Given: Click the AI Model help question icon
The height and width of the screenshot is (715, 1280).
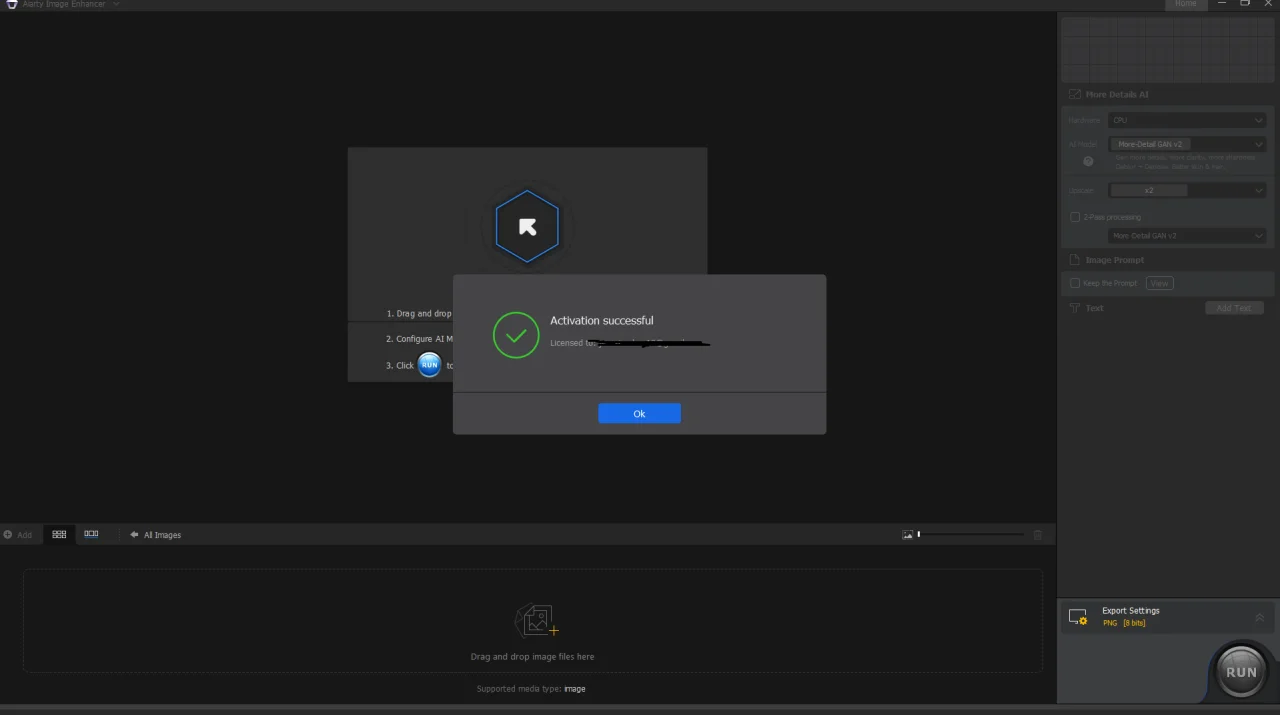Looking at the screenshot, I should click(x=1088, y=161).
